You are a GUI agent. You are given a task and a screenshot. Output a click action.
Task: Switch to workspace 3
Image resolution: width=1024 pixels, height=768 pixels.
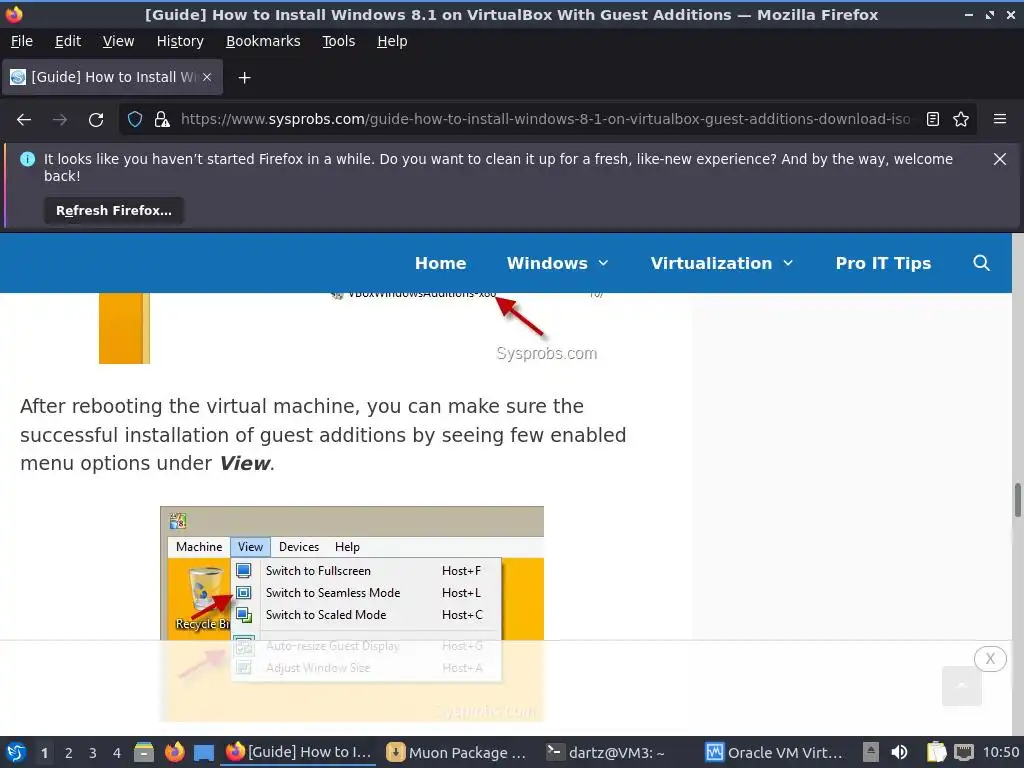pos(93,753)
